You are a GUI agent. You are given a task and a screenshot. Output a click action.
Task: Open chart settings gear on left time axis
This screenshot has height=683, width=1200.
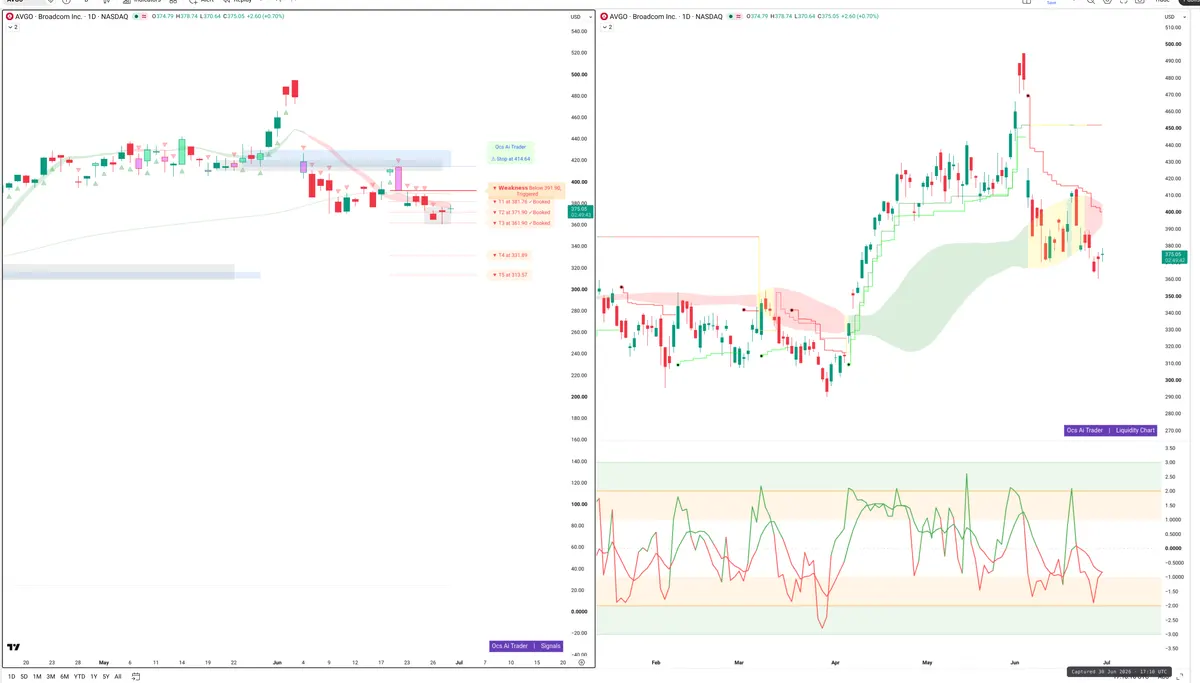point(581,662)
